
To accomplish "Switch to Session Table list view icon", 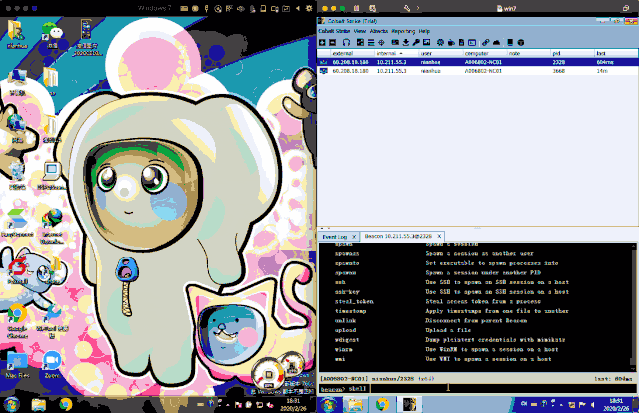I will coord(371,42).
